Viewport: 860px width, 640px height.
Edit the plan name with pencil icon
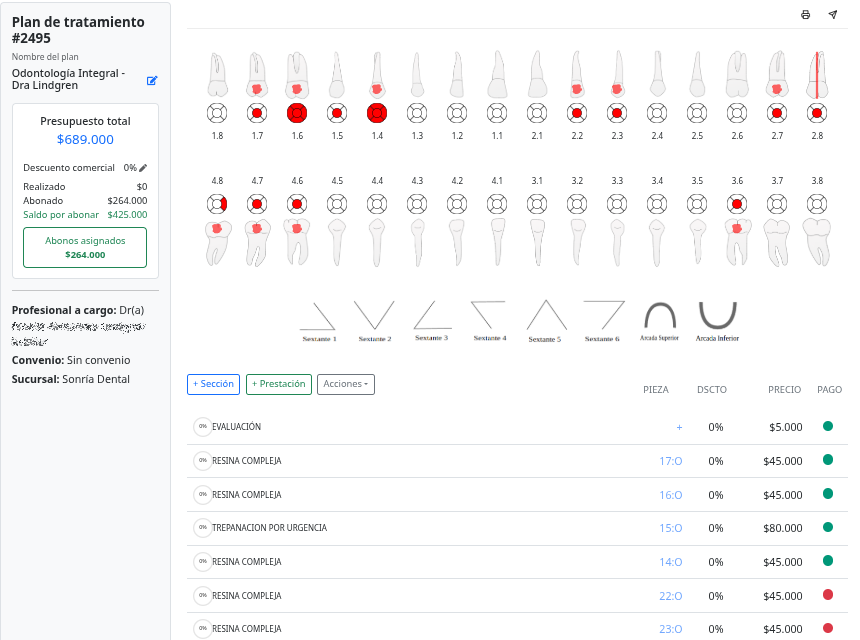coord(152,81)
